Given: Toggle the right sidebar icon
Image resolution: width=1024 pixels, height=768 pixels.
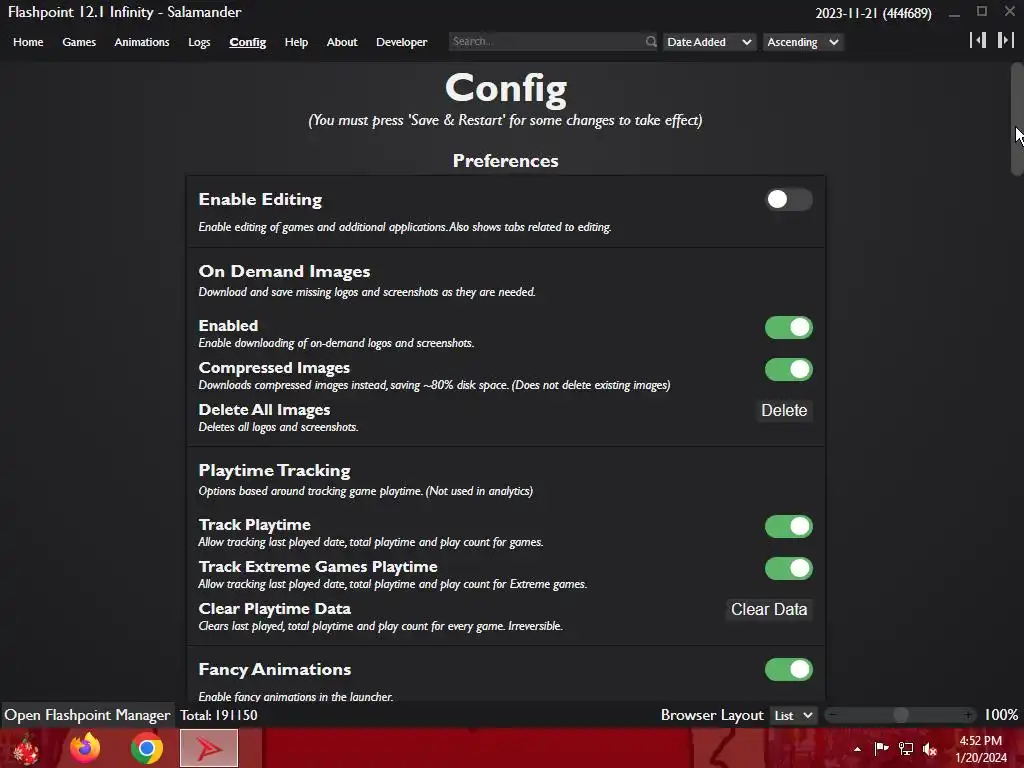Looking at the screenshot, I should pos(1006,40).
